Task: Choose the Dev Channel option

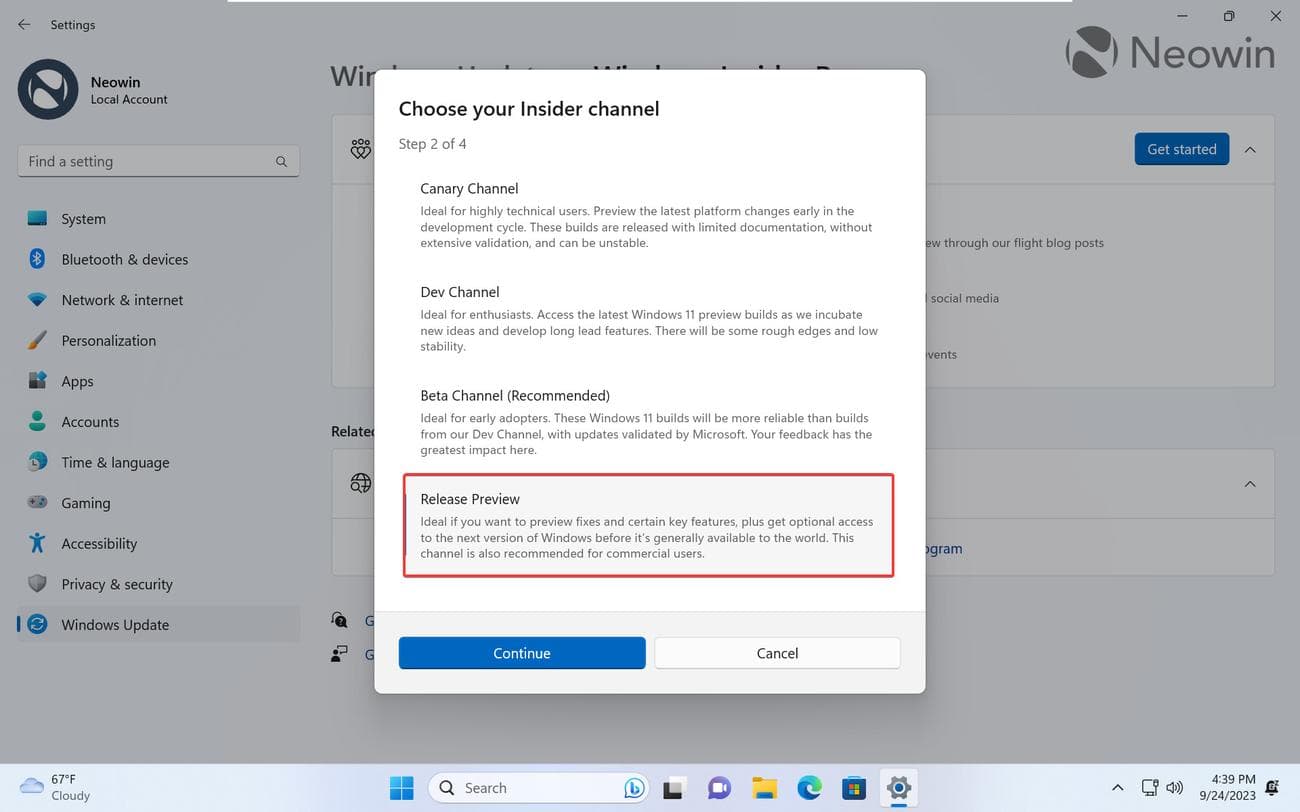Action: click(x=648, y=318)
